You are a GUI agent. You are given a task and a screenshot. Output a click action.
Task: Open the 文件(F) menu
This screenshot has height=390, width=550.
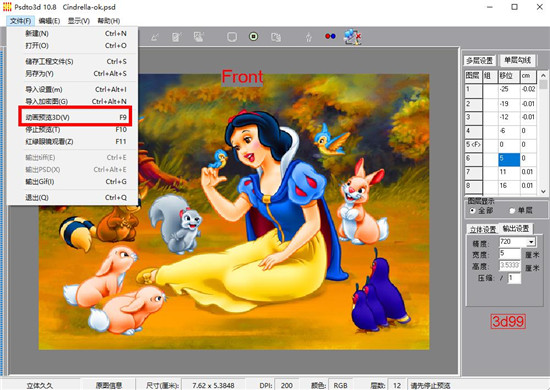20,21
